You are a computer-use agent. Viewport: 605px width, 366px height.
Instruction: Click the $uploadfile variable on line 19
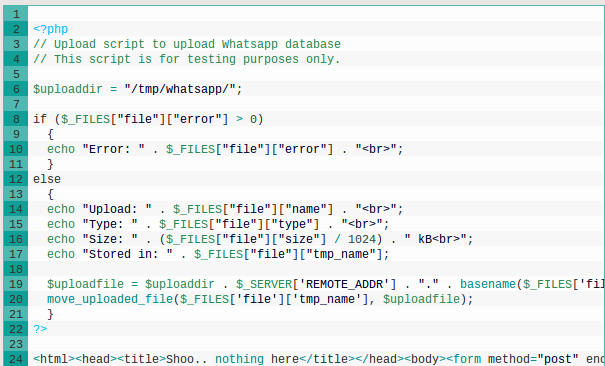(x=85, y=285)
